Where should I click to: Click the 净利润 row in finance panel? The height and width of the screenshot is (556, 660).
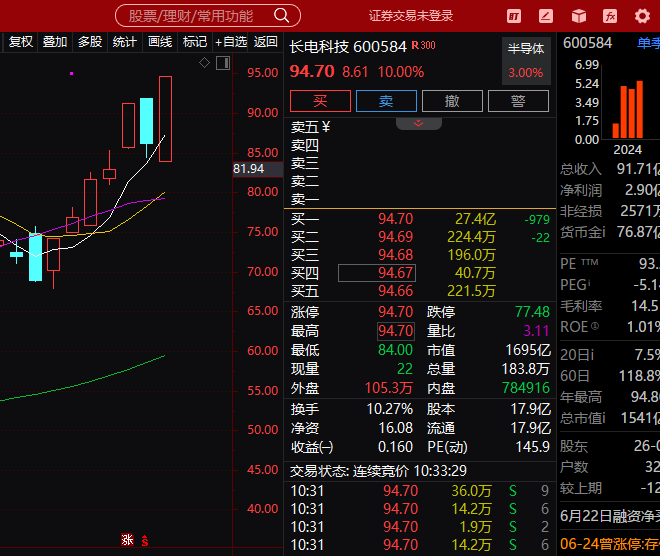click(x=610, y=190)
